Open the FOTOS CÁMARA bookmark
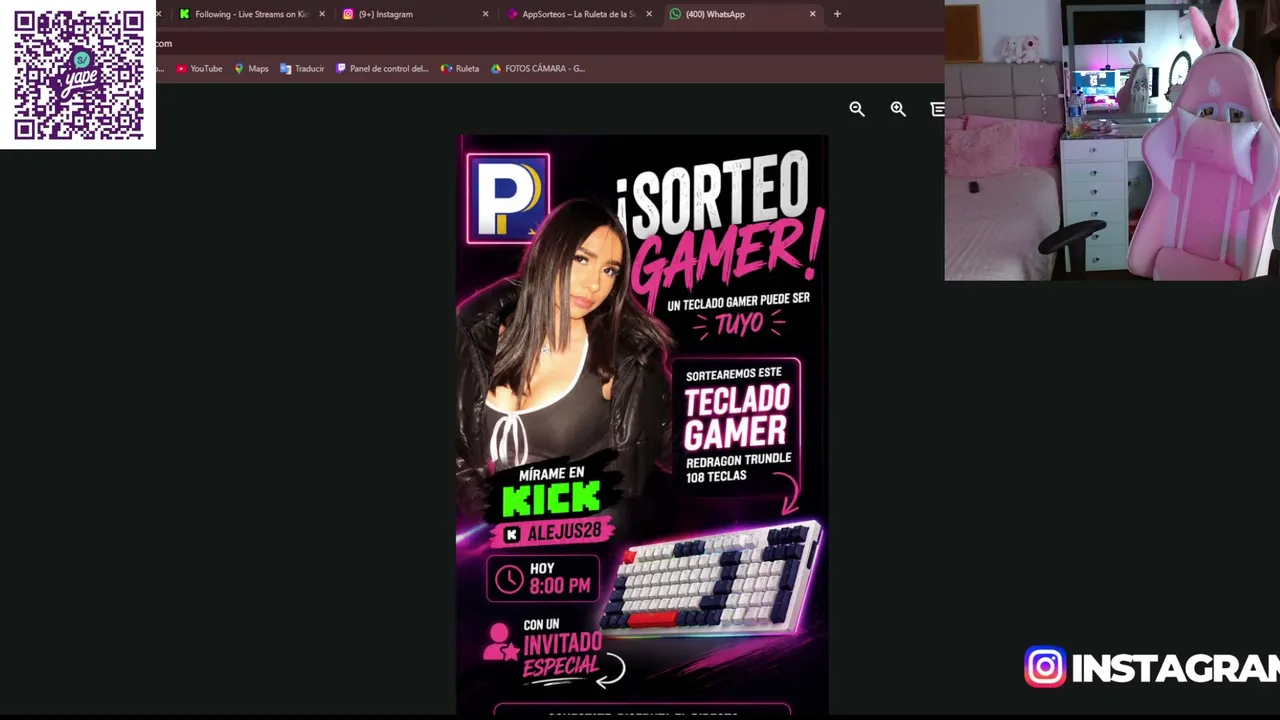The image size is (1280, 720). [538, 69]
